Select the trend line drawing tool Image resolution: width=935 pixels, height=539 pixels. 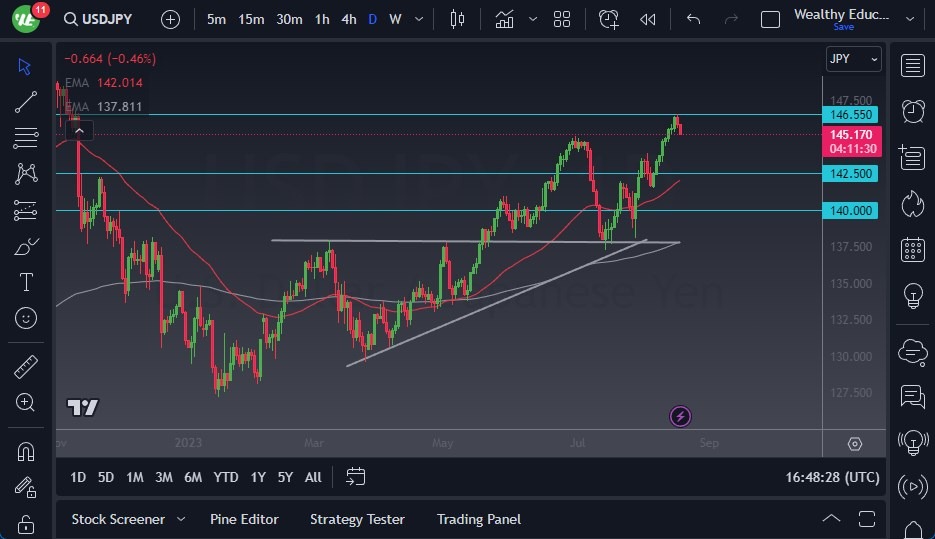coord(26,101)
